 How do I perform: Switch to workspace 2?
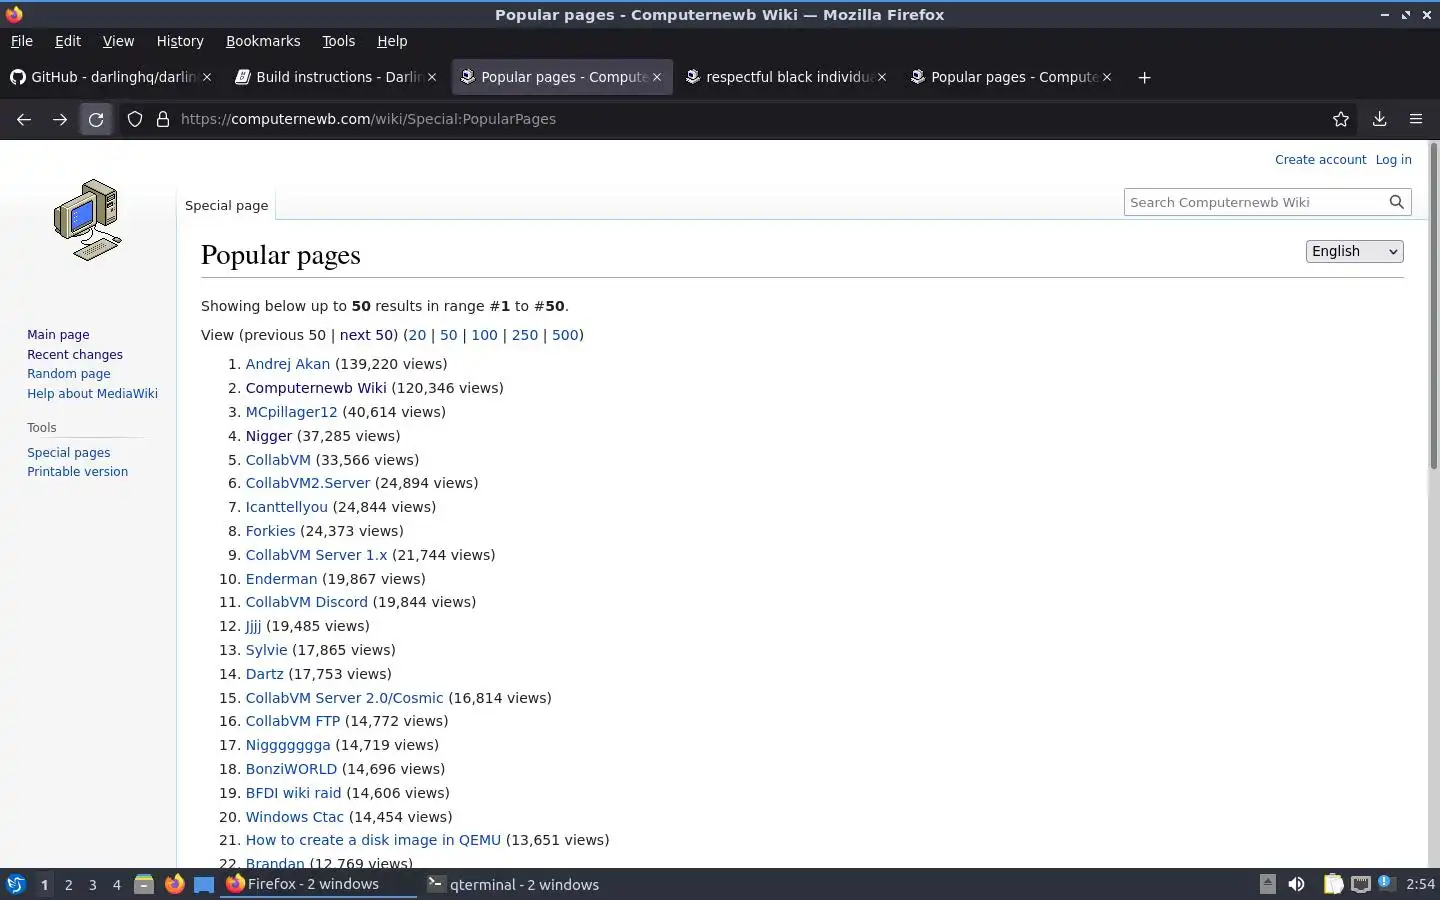pos(68,884)
